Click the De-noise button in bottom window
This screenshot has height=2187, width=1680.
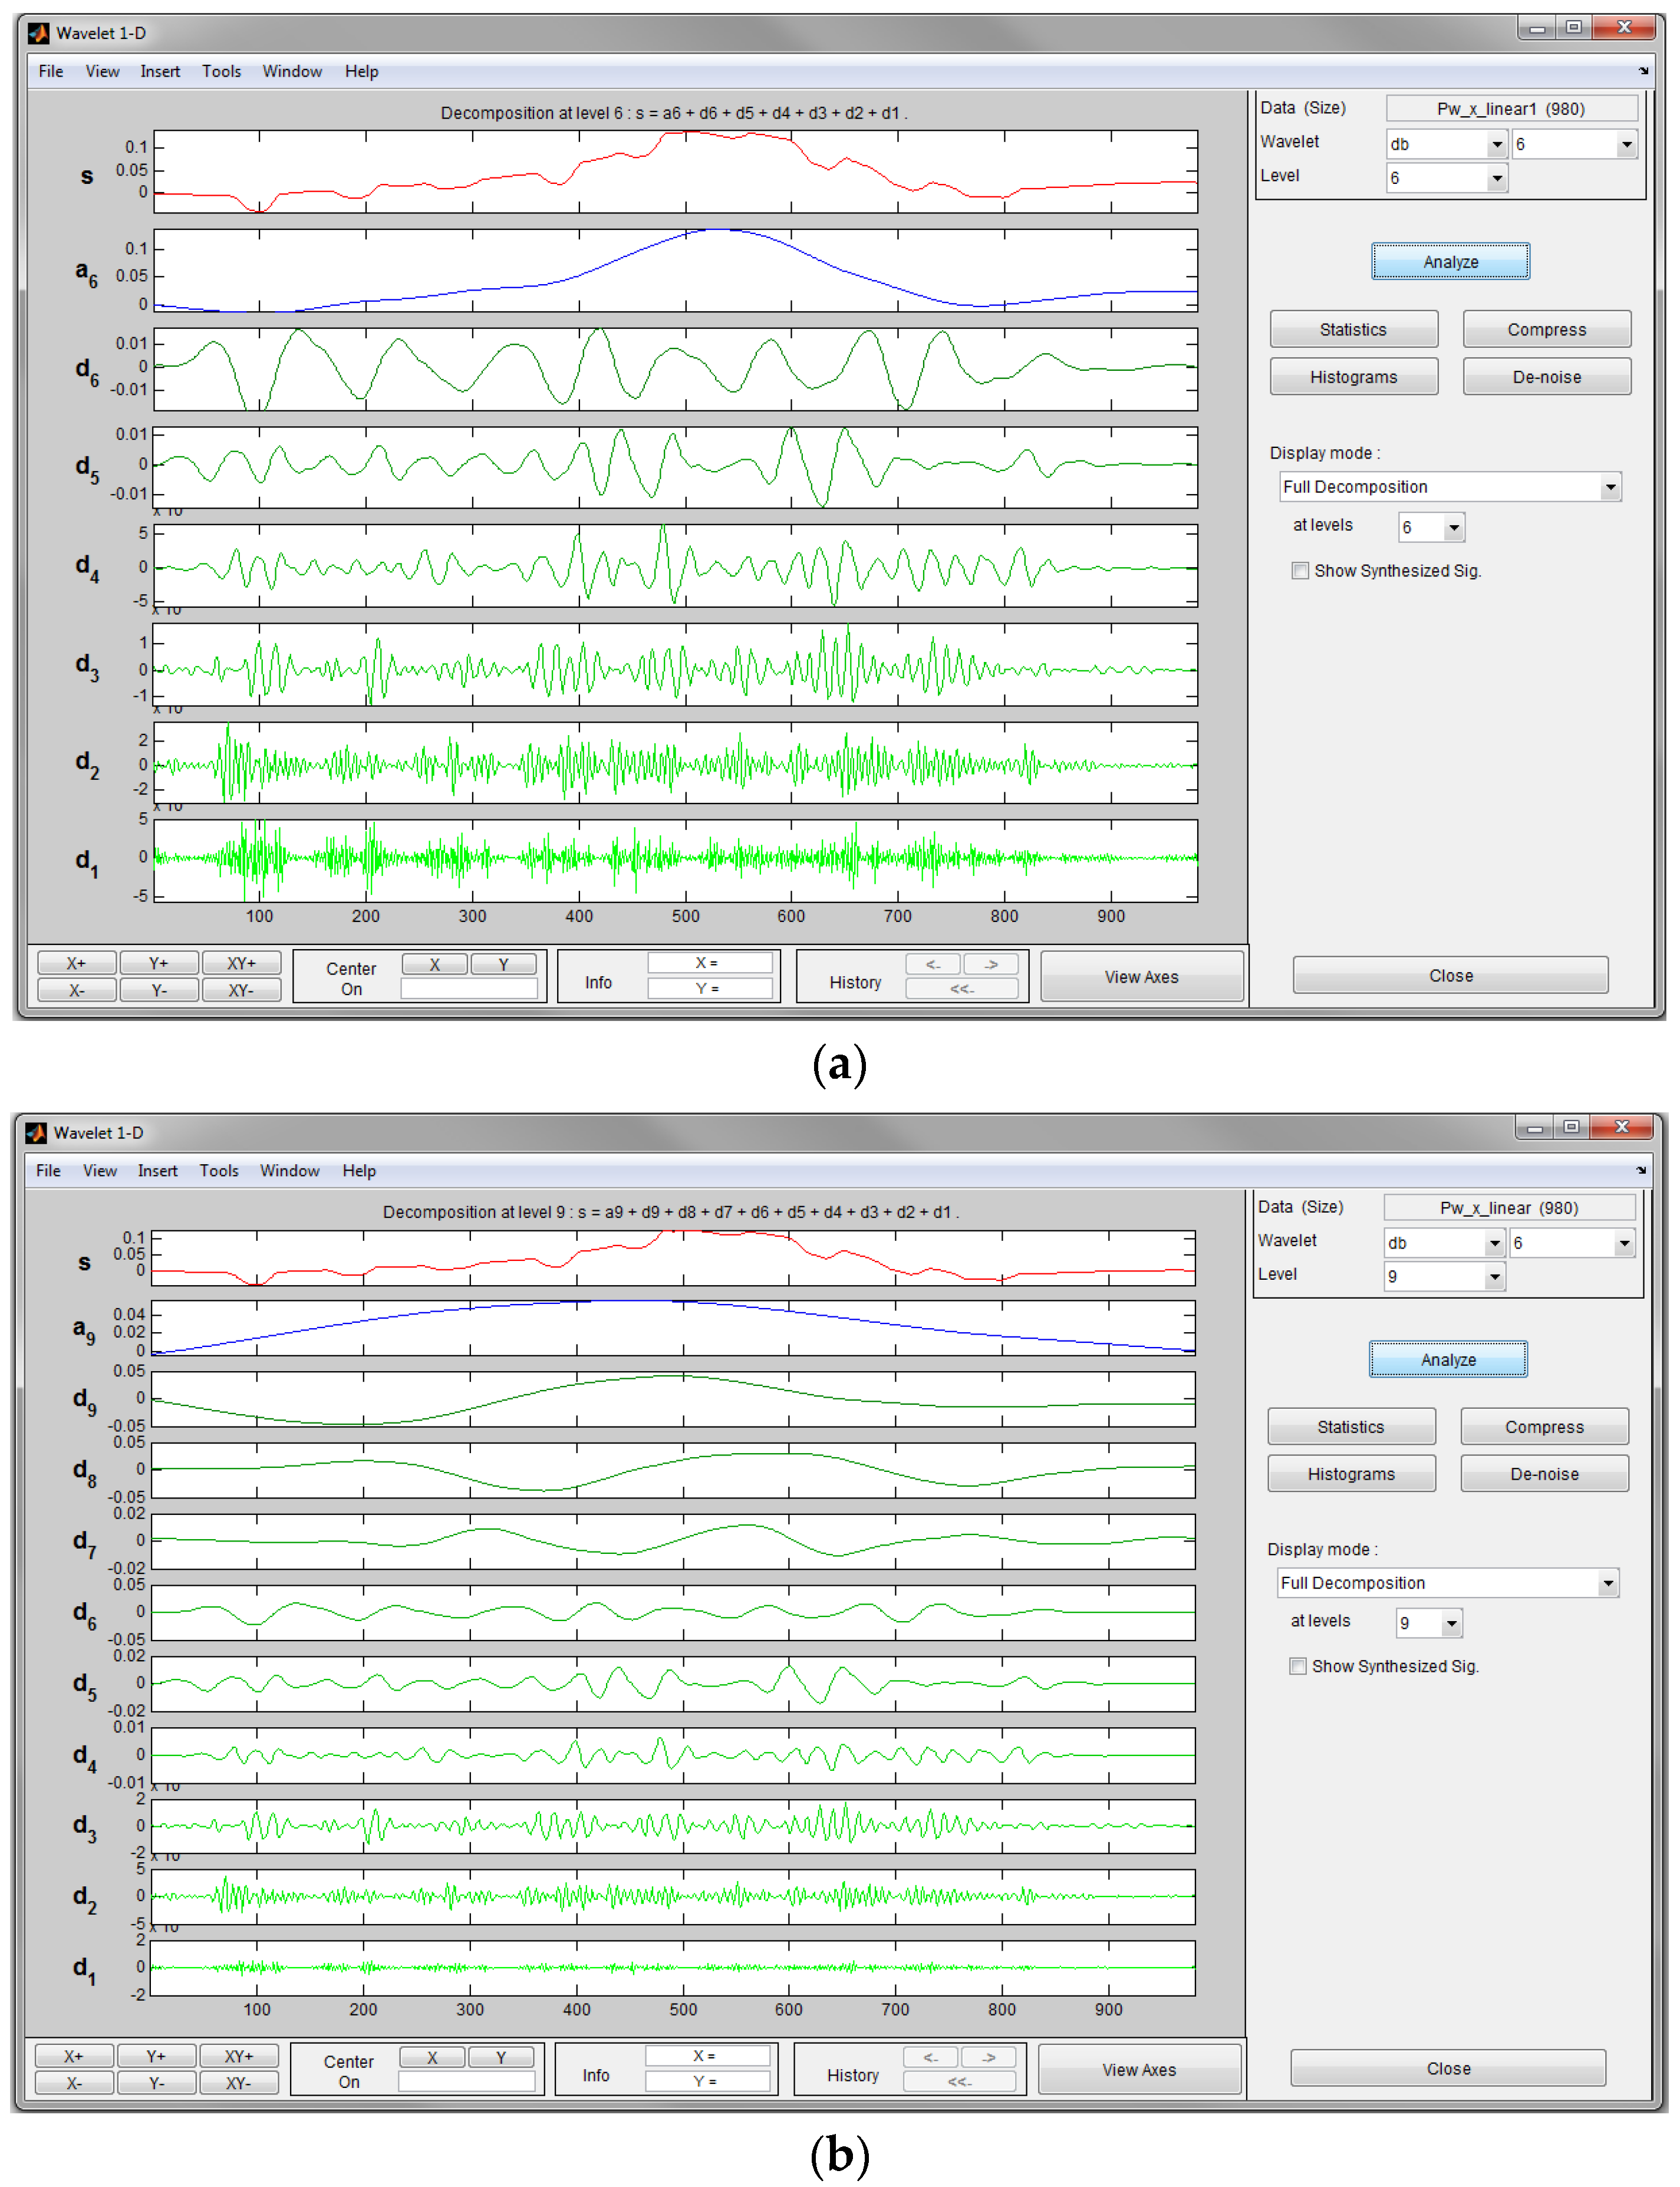1543,1474
